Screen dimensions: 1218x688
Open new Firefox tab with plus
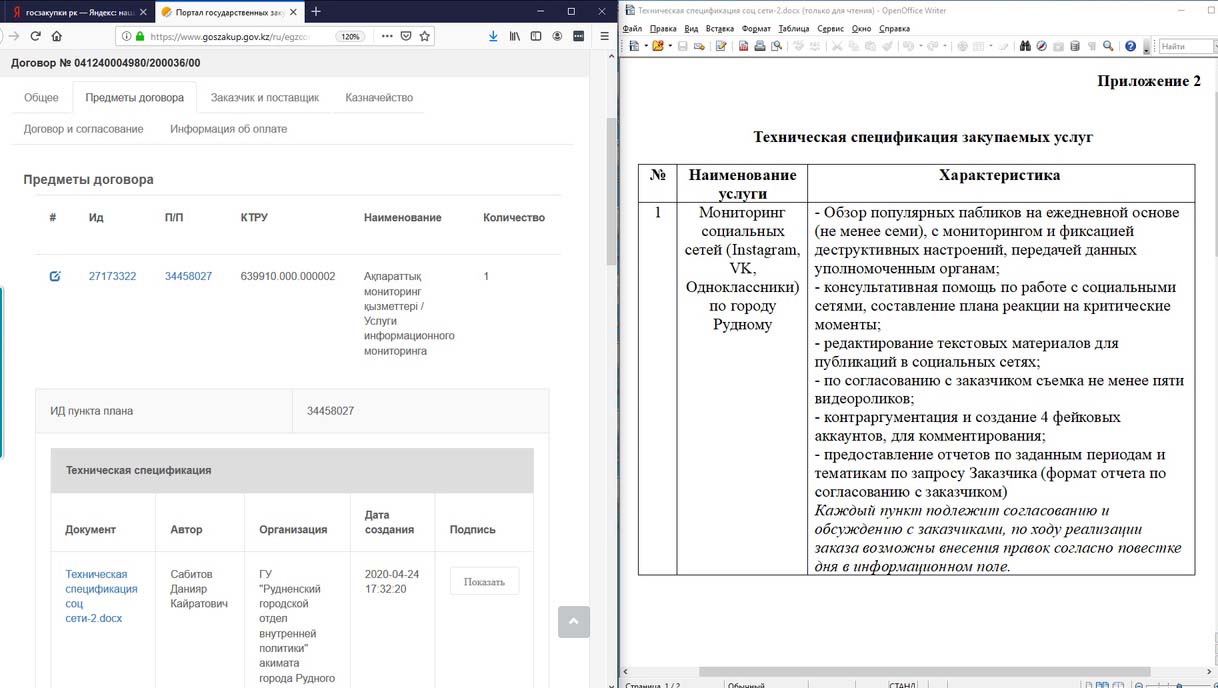tap(316, 11)
